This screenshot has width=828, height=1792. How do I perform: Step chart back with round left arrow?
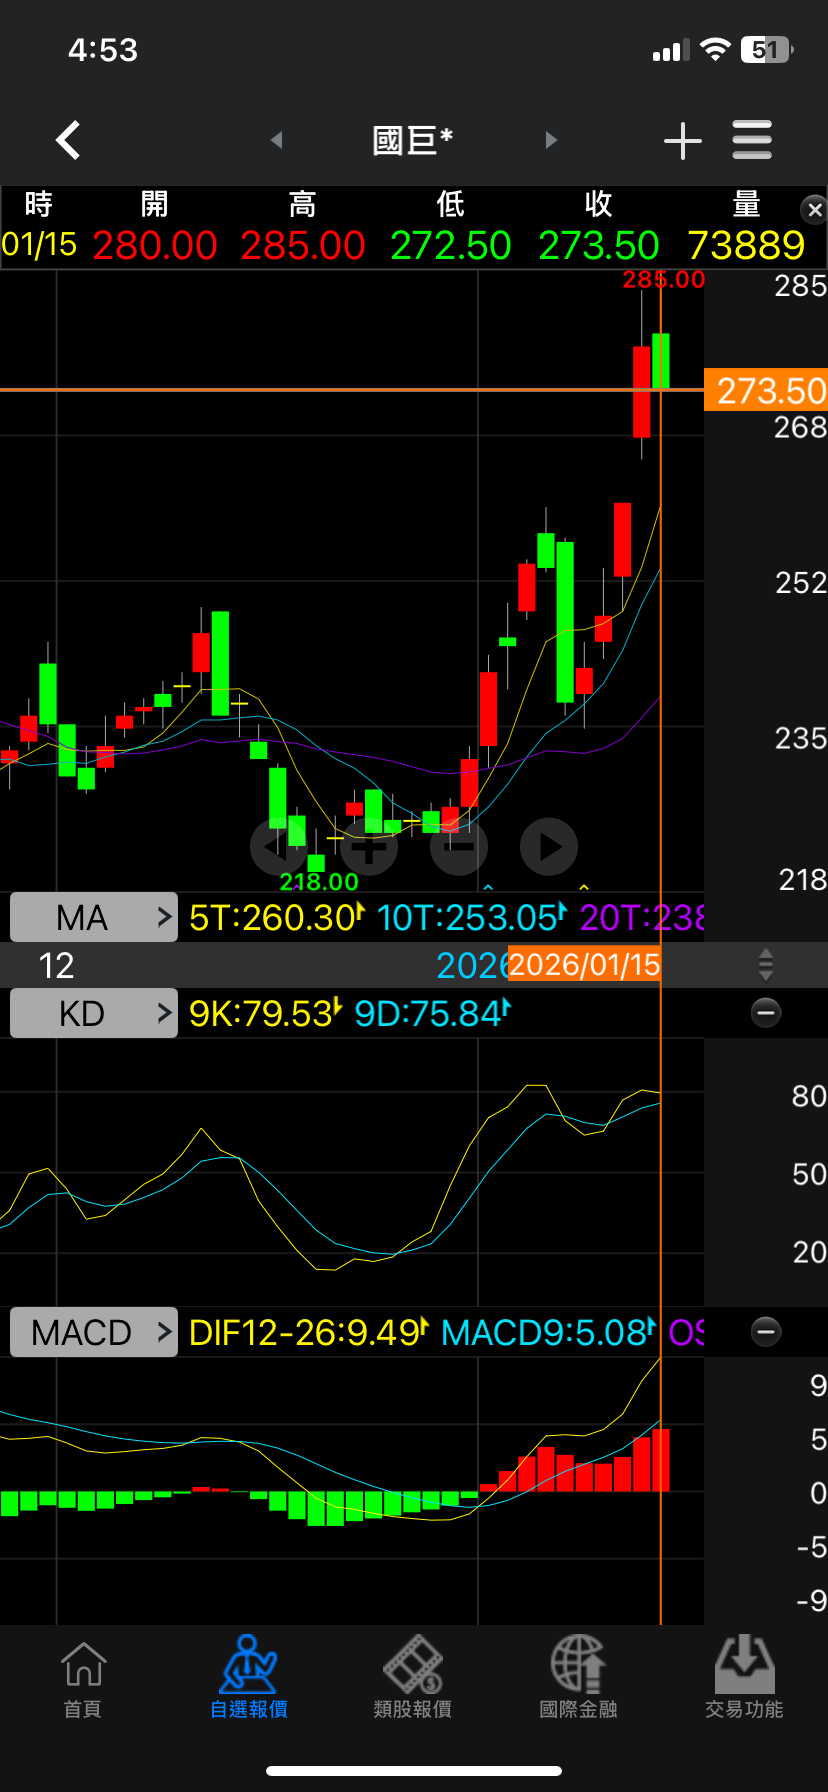click(279, 847)
